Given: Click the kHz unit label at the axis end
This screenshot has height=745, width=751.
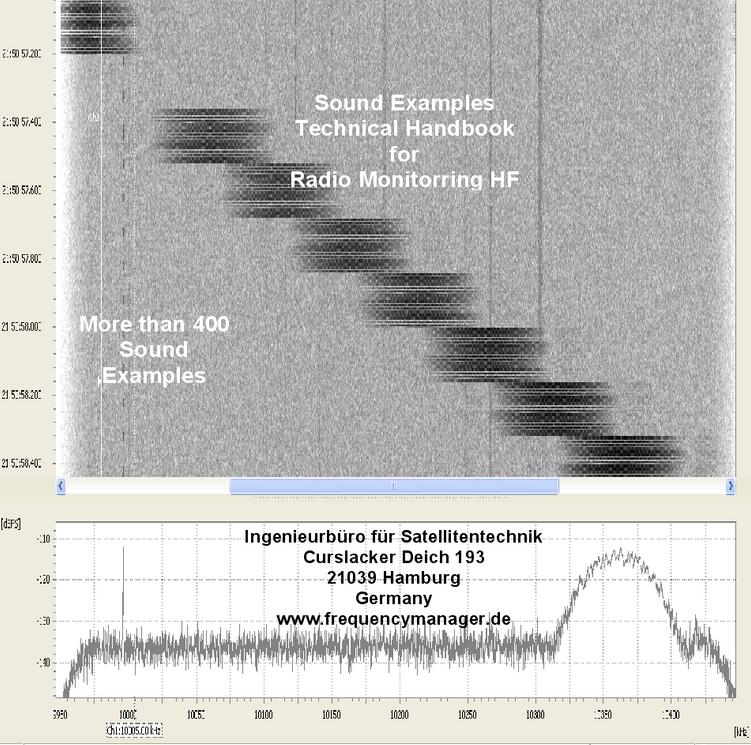Looking at the screenshot, I should [x=740, y=731].
